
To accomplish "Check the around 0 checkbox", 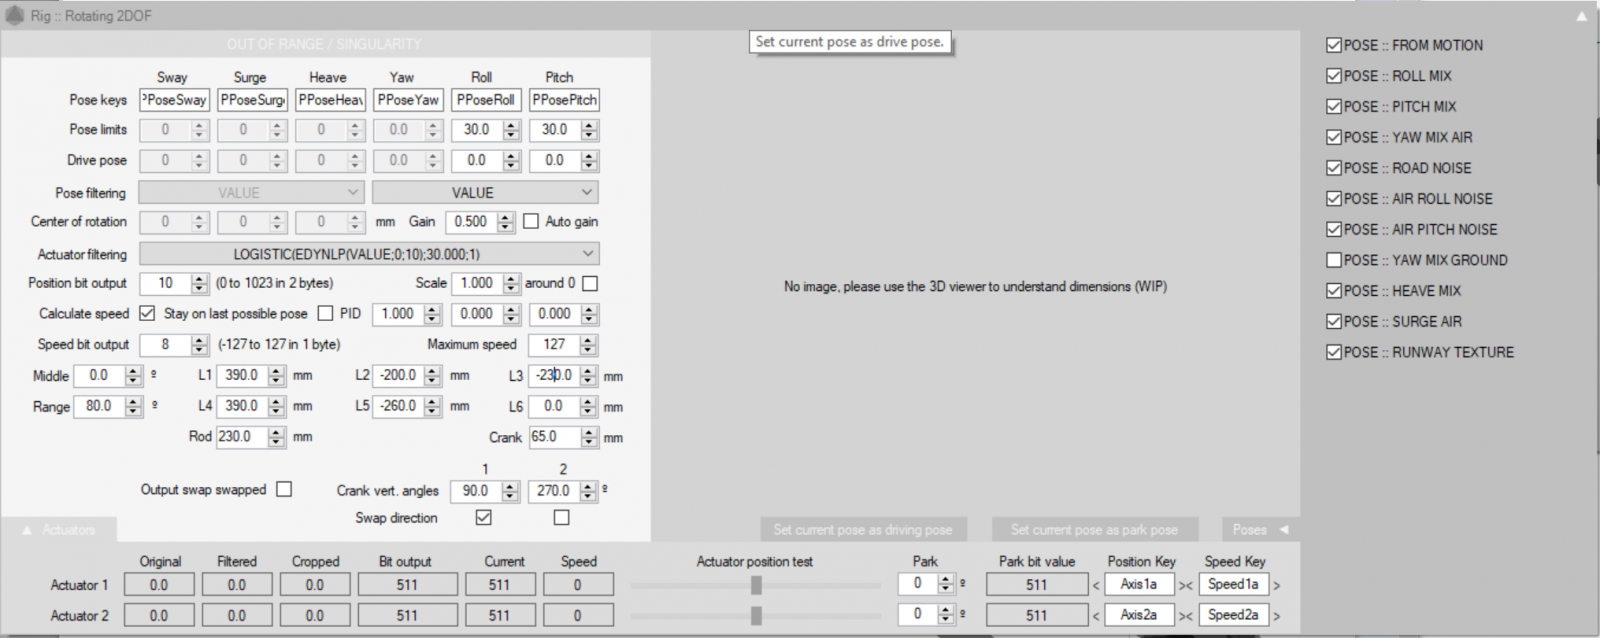I will point(590,283).
